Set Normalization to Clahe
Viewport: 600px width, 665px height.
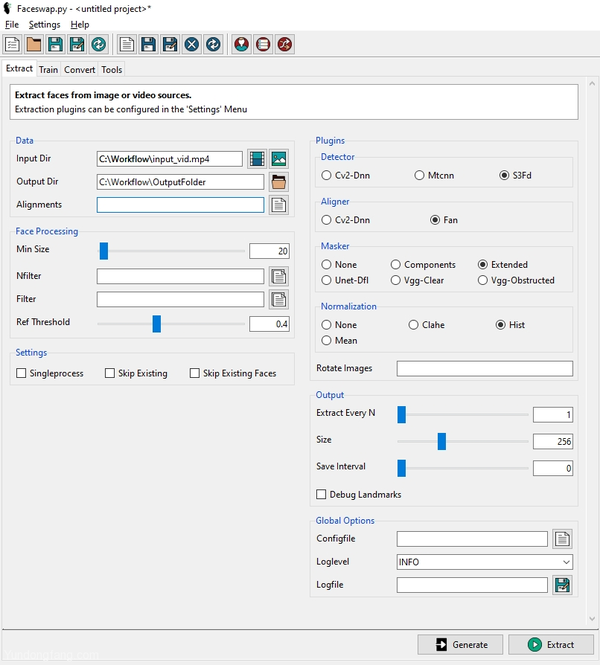point(427,325)
